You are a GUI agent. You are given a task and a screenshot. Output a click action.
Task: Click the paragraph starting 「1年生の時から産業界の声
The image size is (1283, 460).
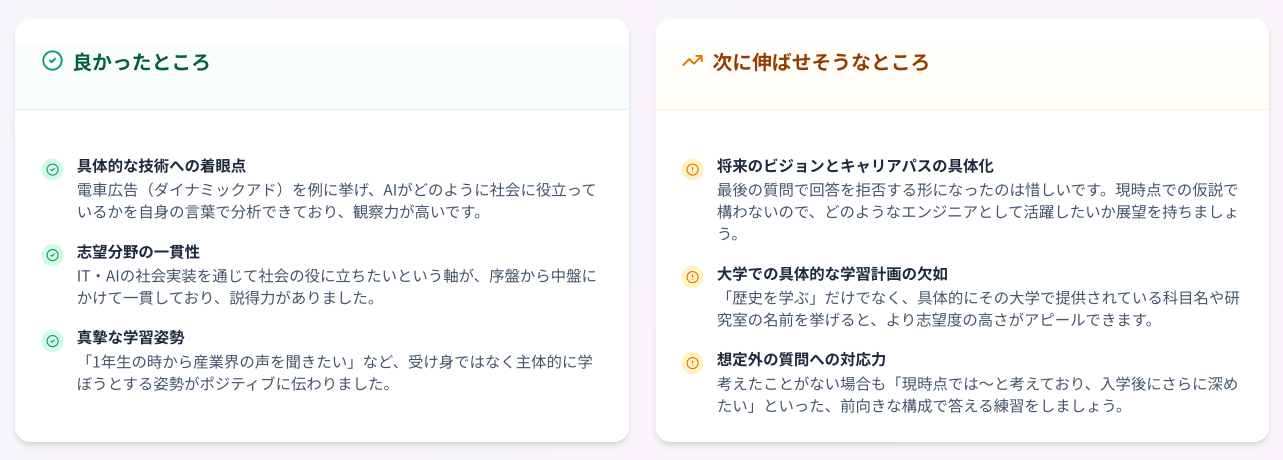[336, 372]
